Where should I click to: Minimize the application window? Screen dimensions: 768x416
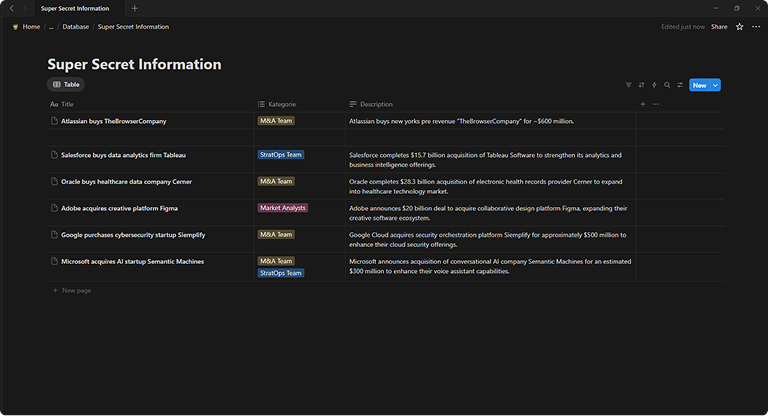coord(716,8)
